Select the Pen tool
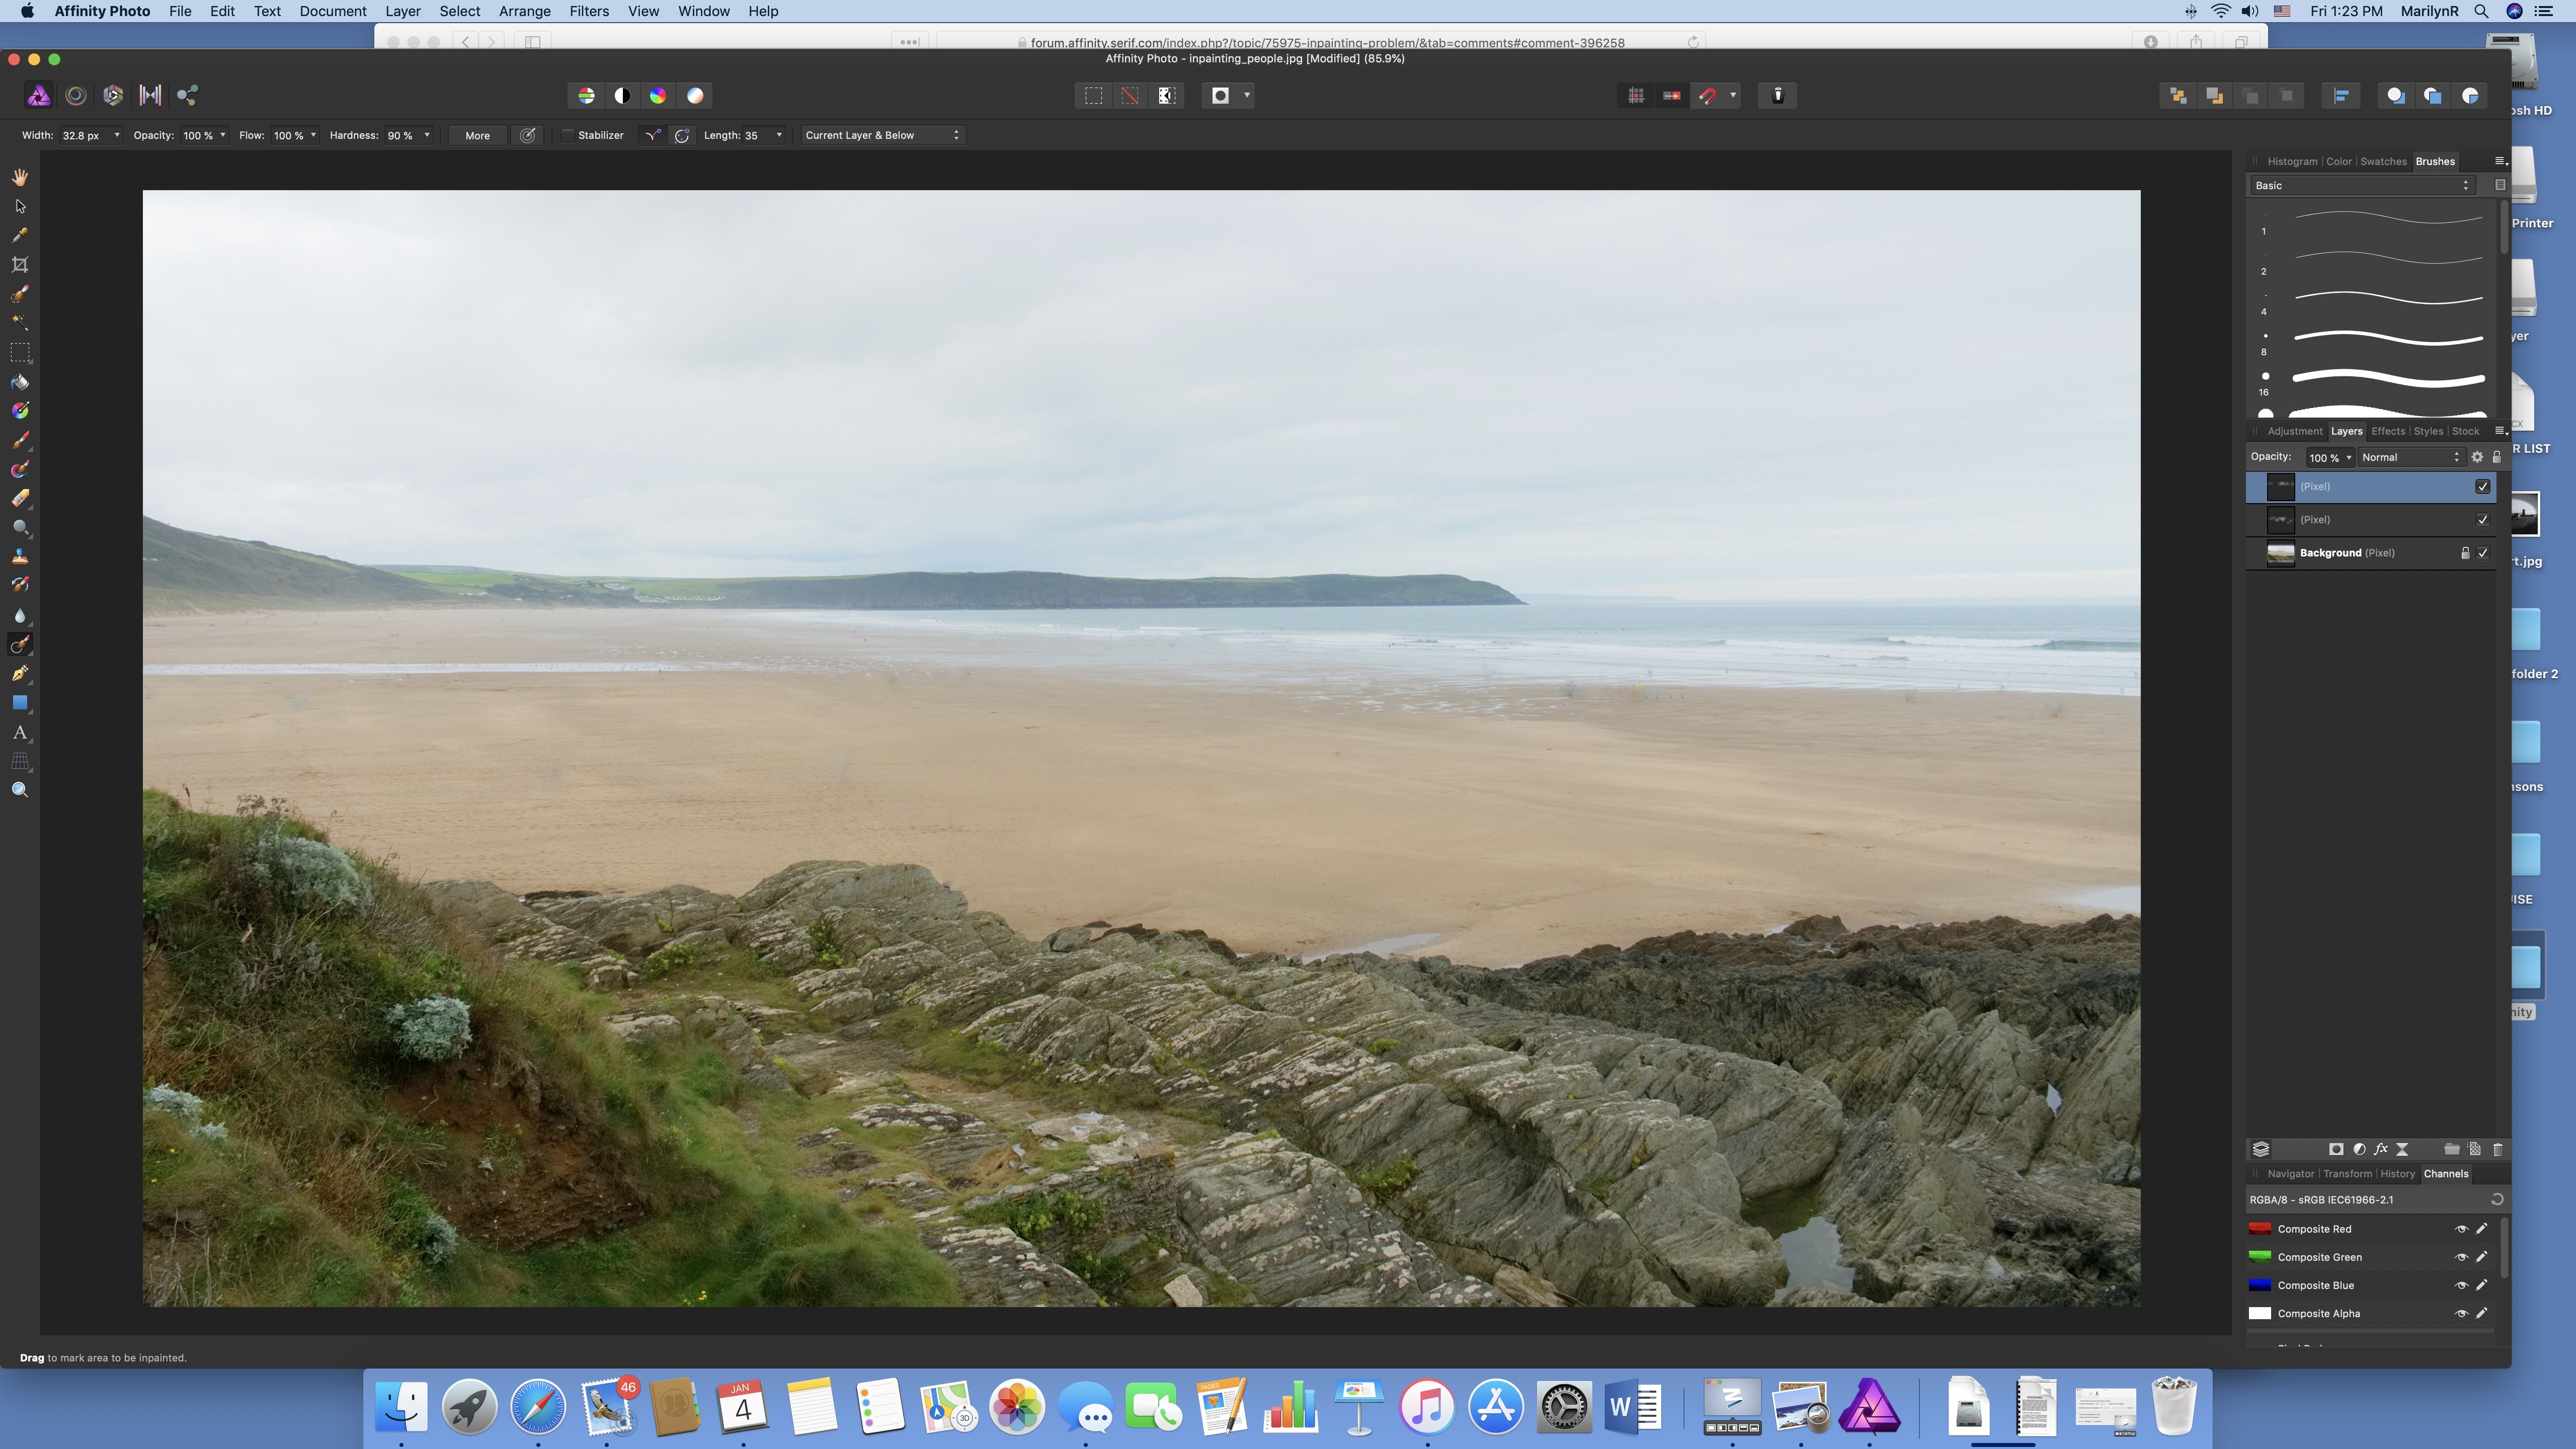The height and width of the screenshot is (1449, 2576). [20, 674]
